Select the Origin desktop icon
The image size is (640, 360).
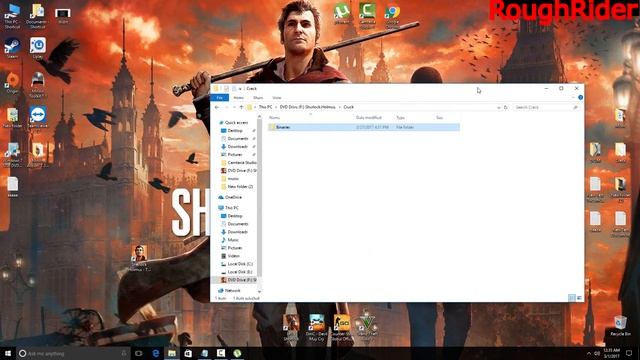click(x=12, y=83)
